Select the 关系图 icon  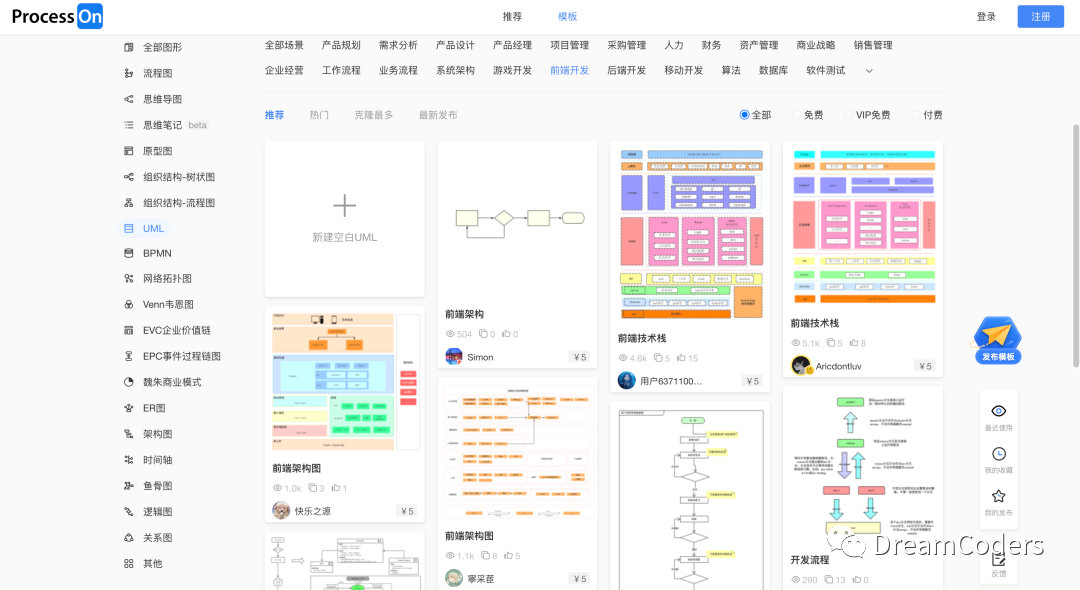point(129,538)
